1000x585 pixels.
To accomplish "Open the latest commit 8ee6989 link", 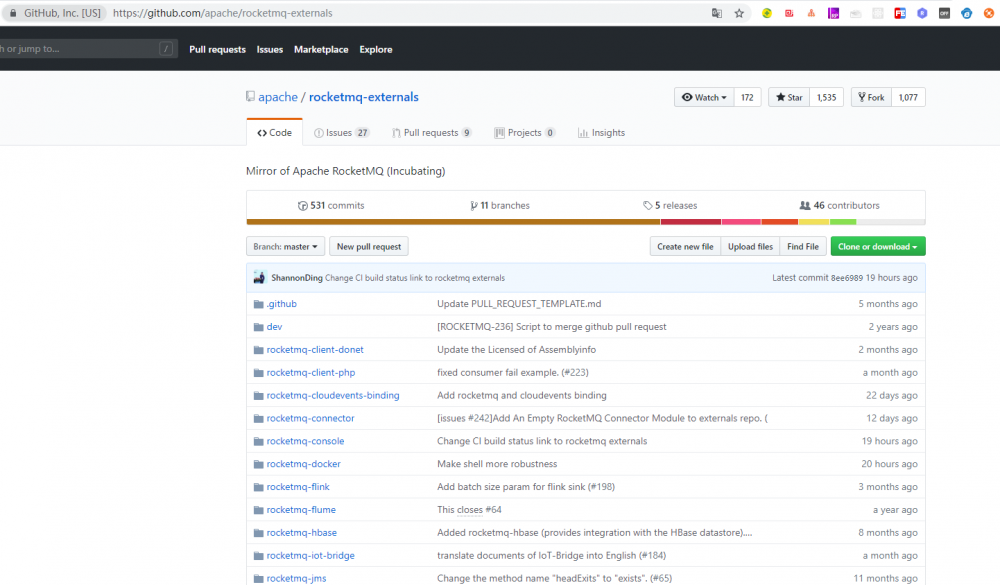I will (x=846, y=278).
